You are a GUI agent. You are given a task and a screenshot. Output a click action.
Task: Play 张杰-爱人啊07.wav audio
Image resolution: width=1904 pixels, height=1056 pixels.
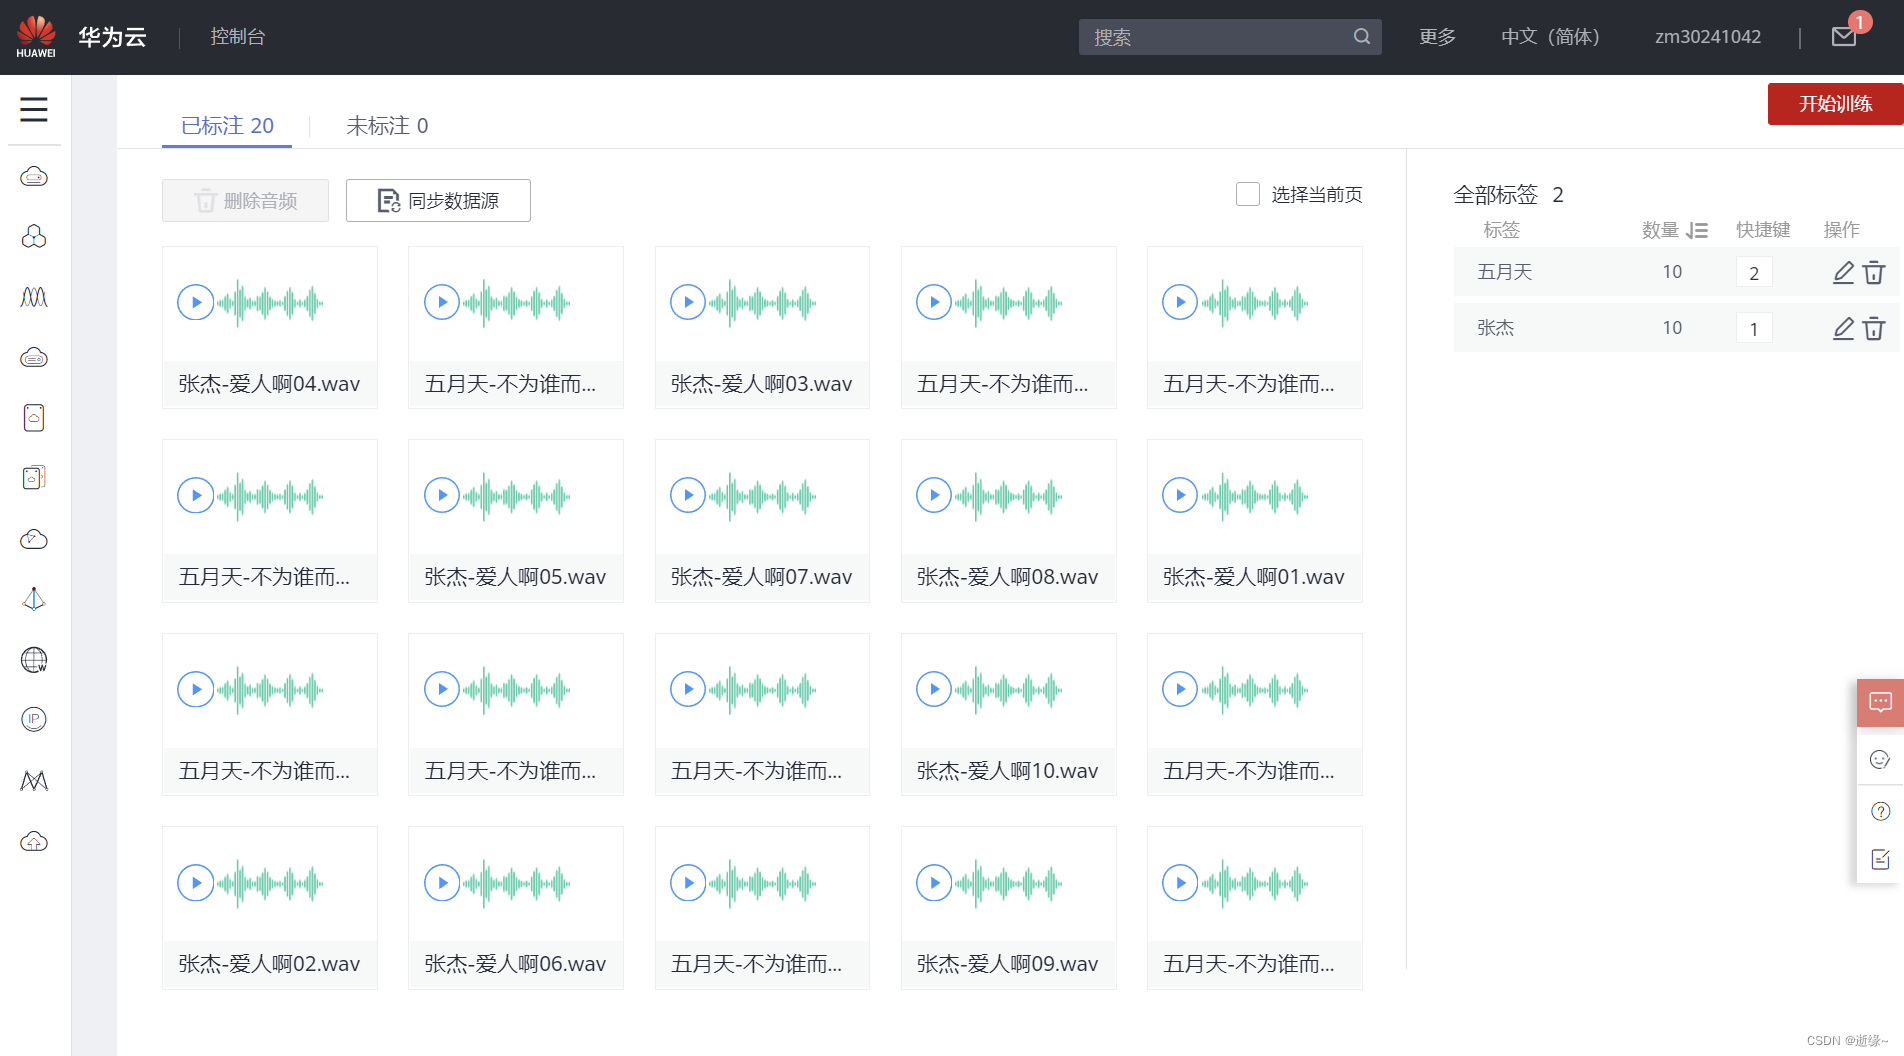coord(688,495)
